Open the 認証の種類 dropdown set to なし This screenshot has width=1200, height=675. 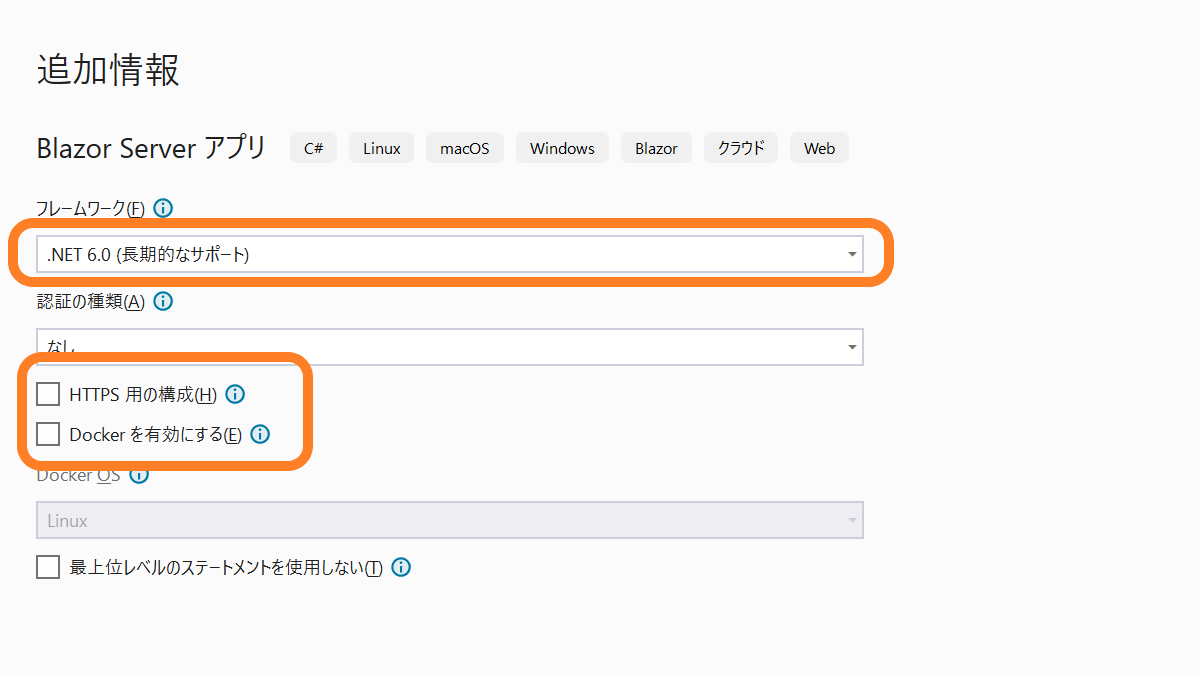[450, 347]
